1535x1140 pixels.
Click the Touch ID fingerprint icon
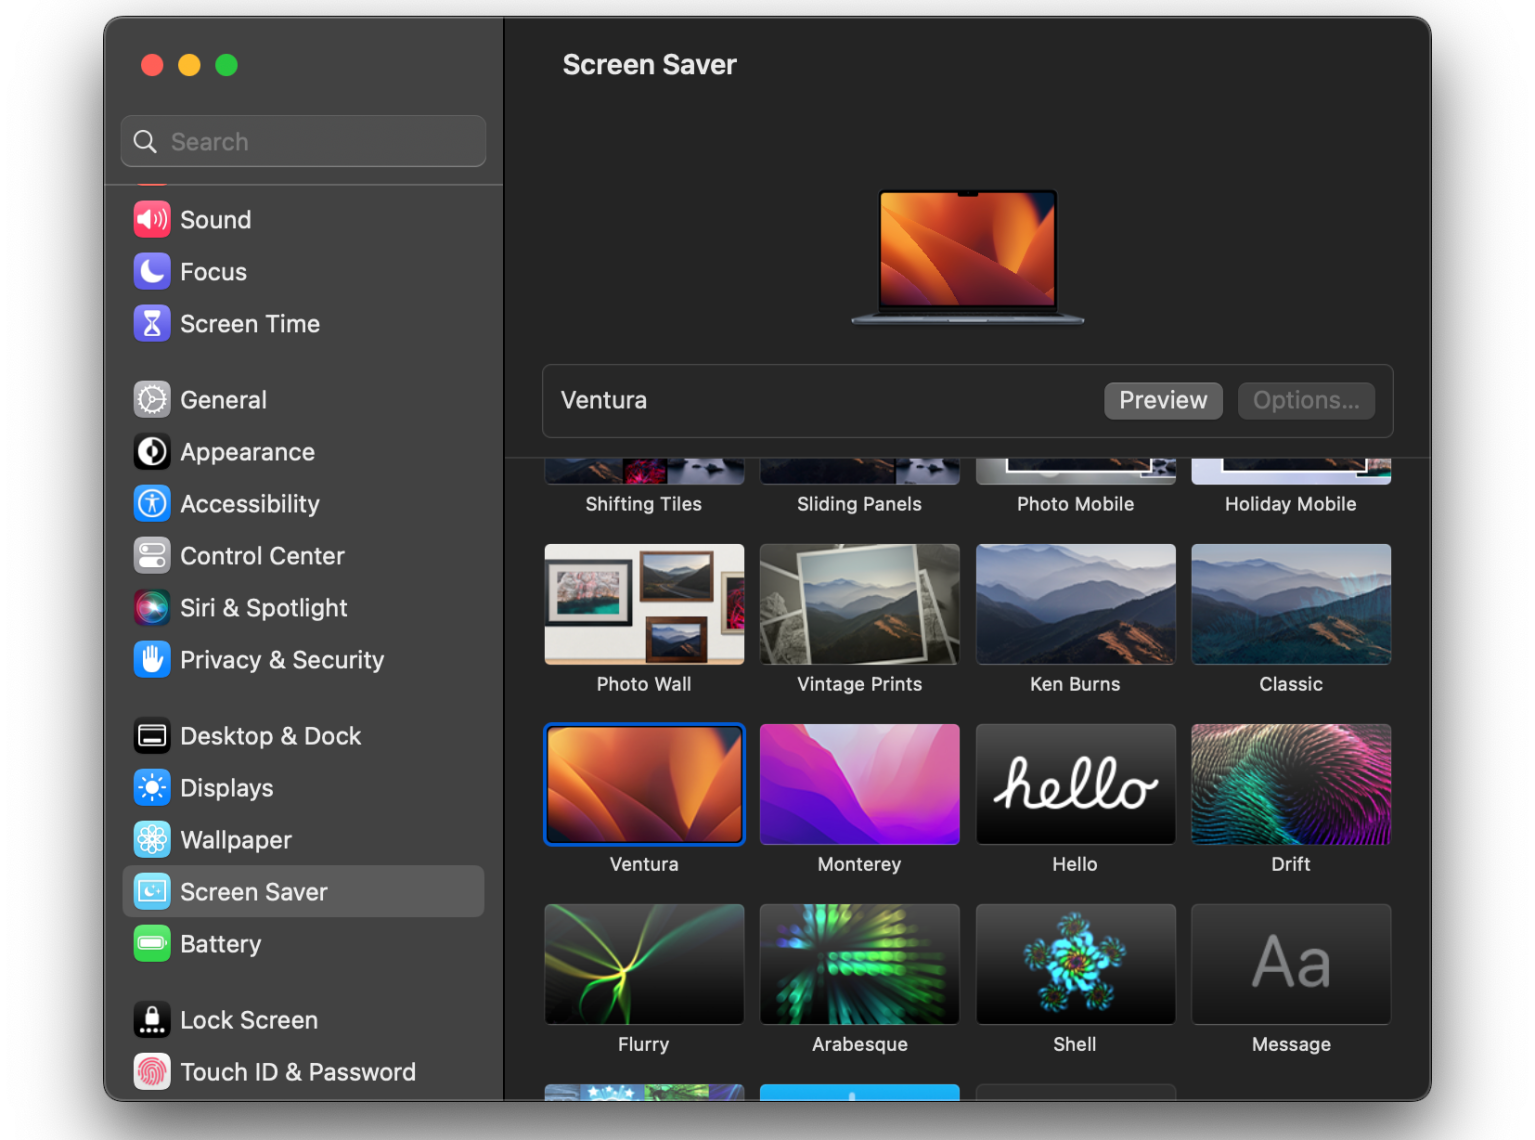(x=152, y=1072)
